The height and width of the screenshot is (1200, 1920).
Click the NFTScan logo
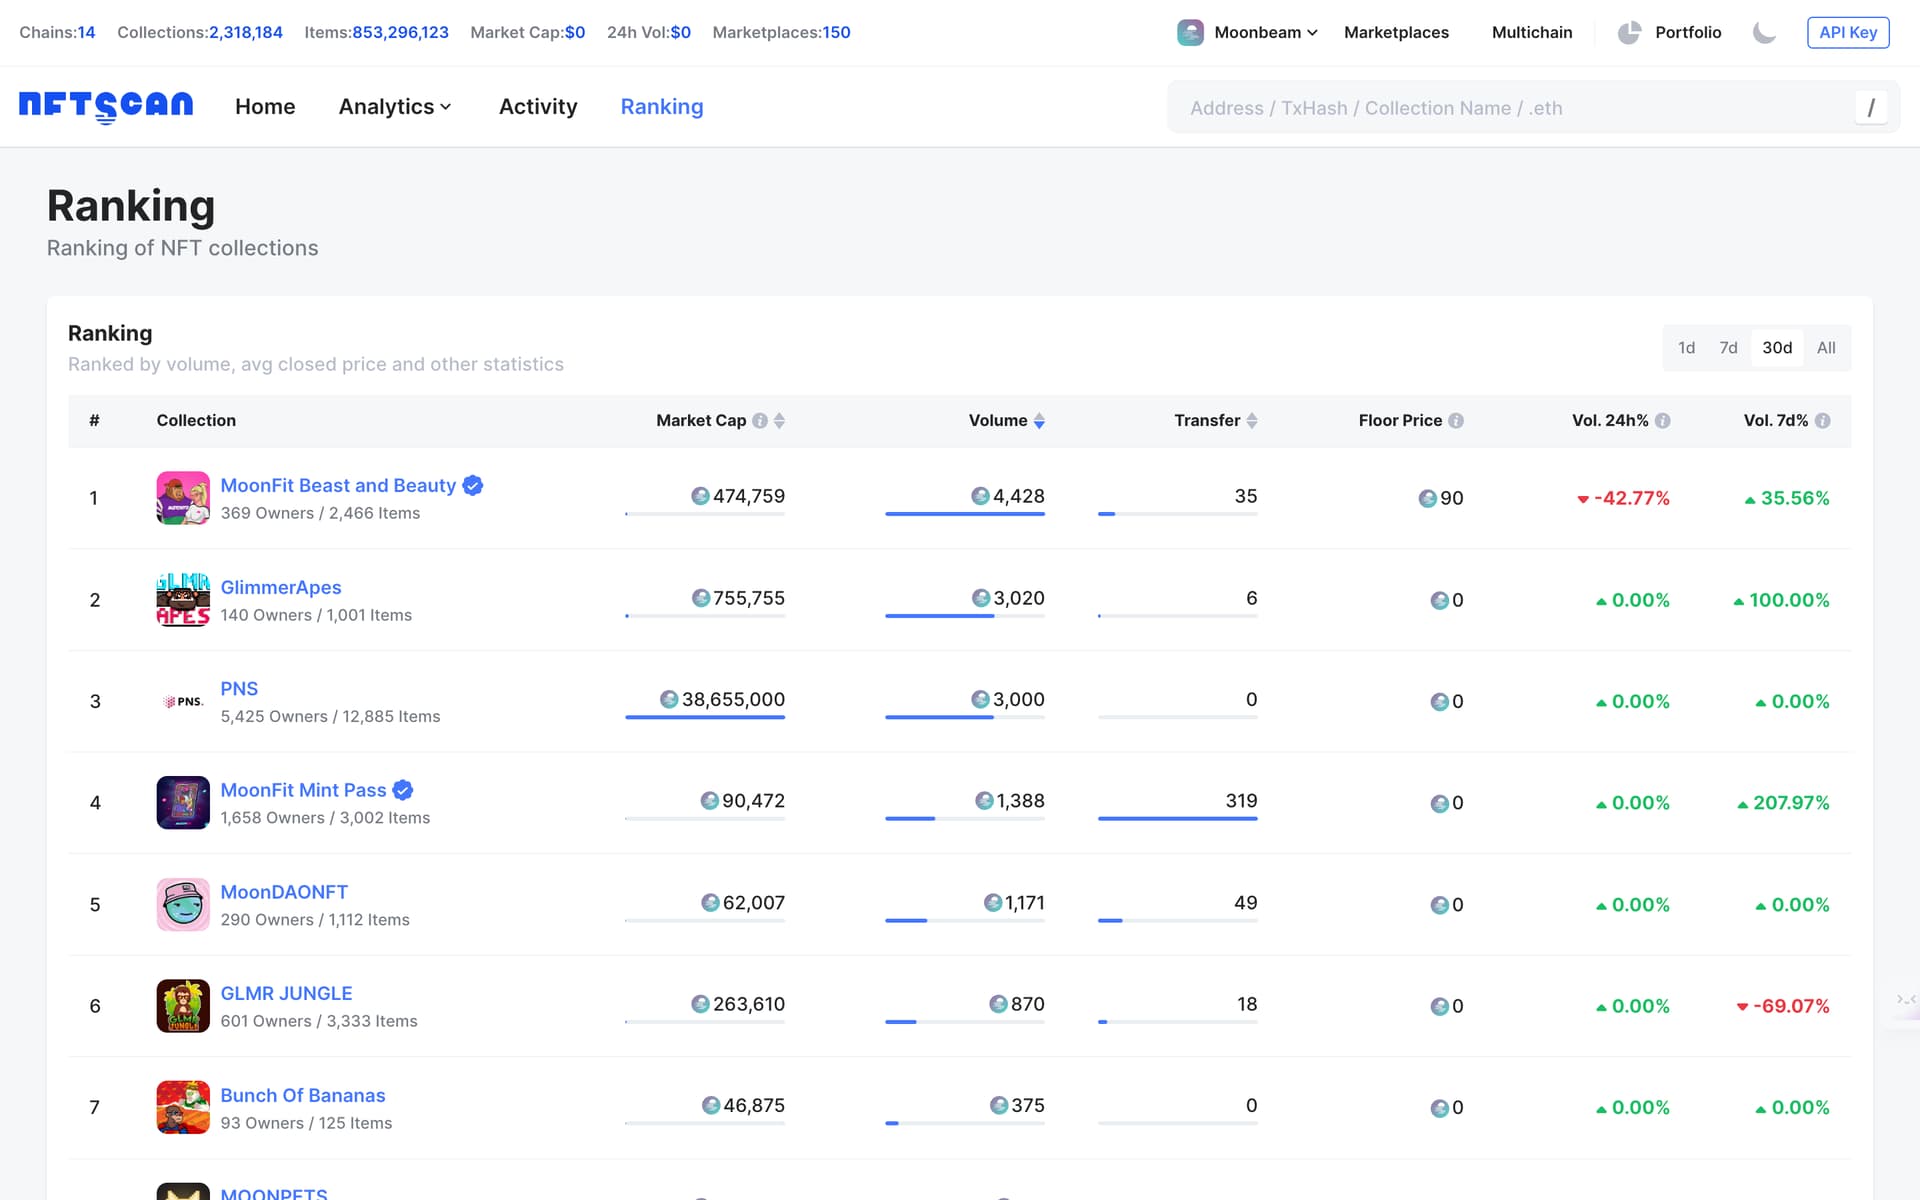pyautogui.click(x=106, y=106)
